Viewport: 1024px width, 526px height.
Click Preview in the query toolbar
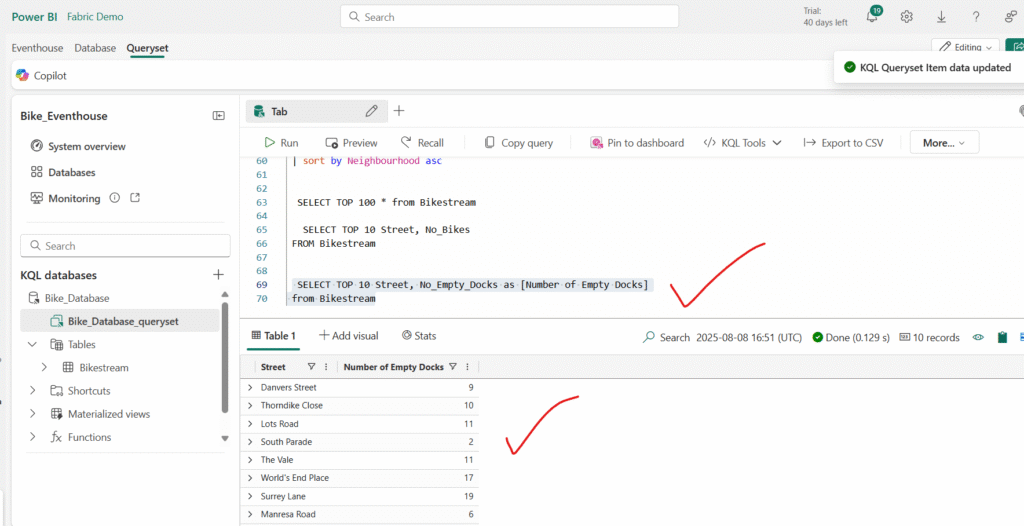(x=351, y=142)
